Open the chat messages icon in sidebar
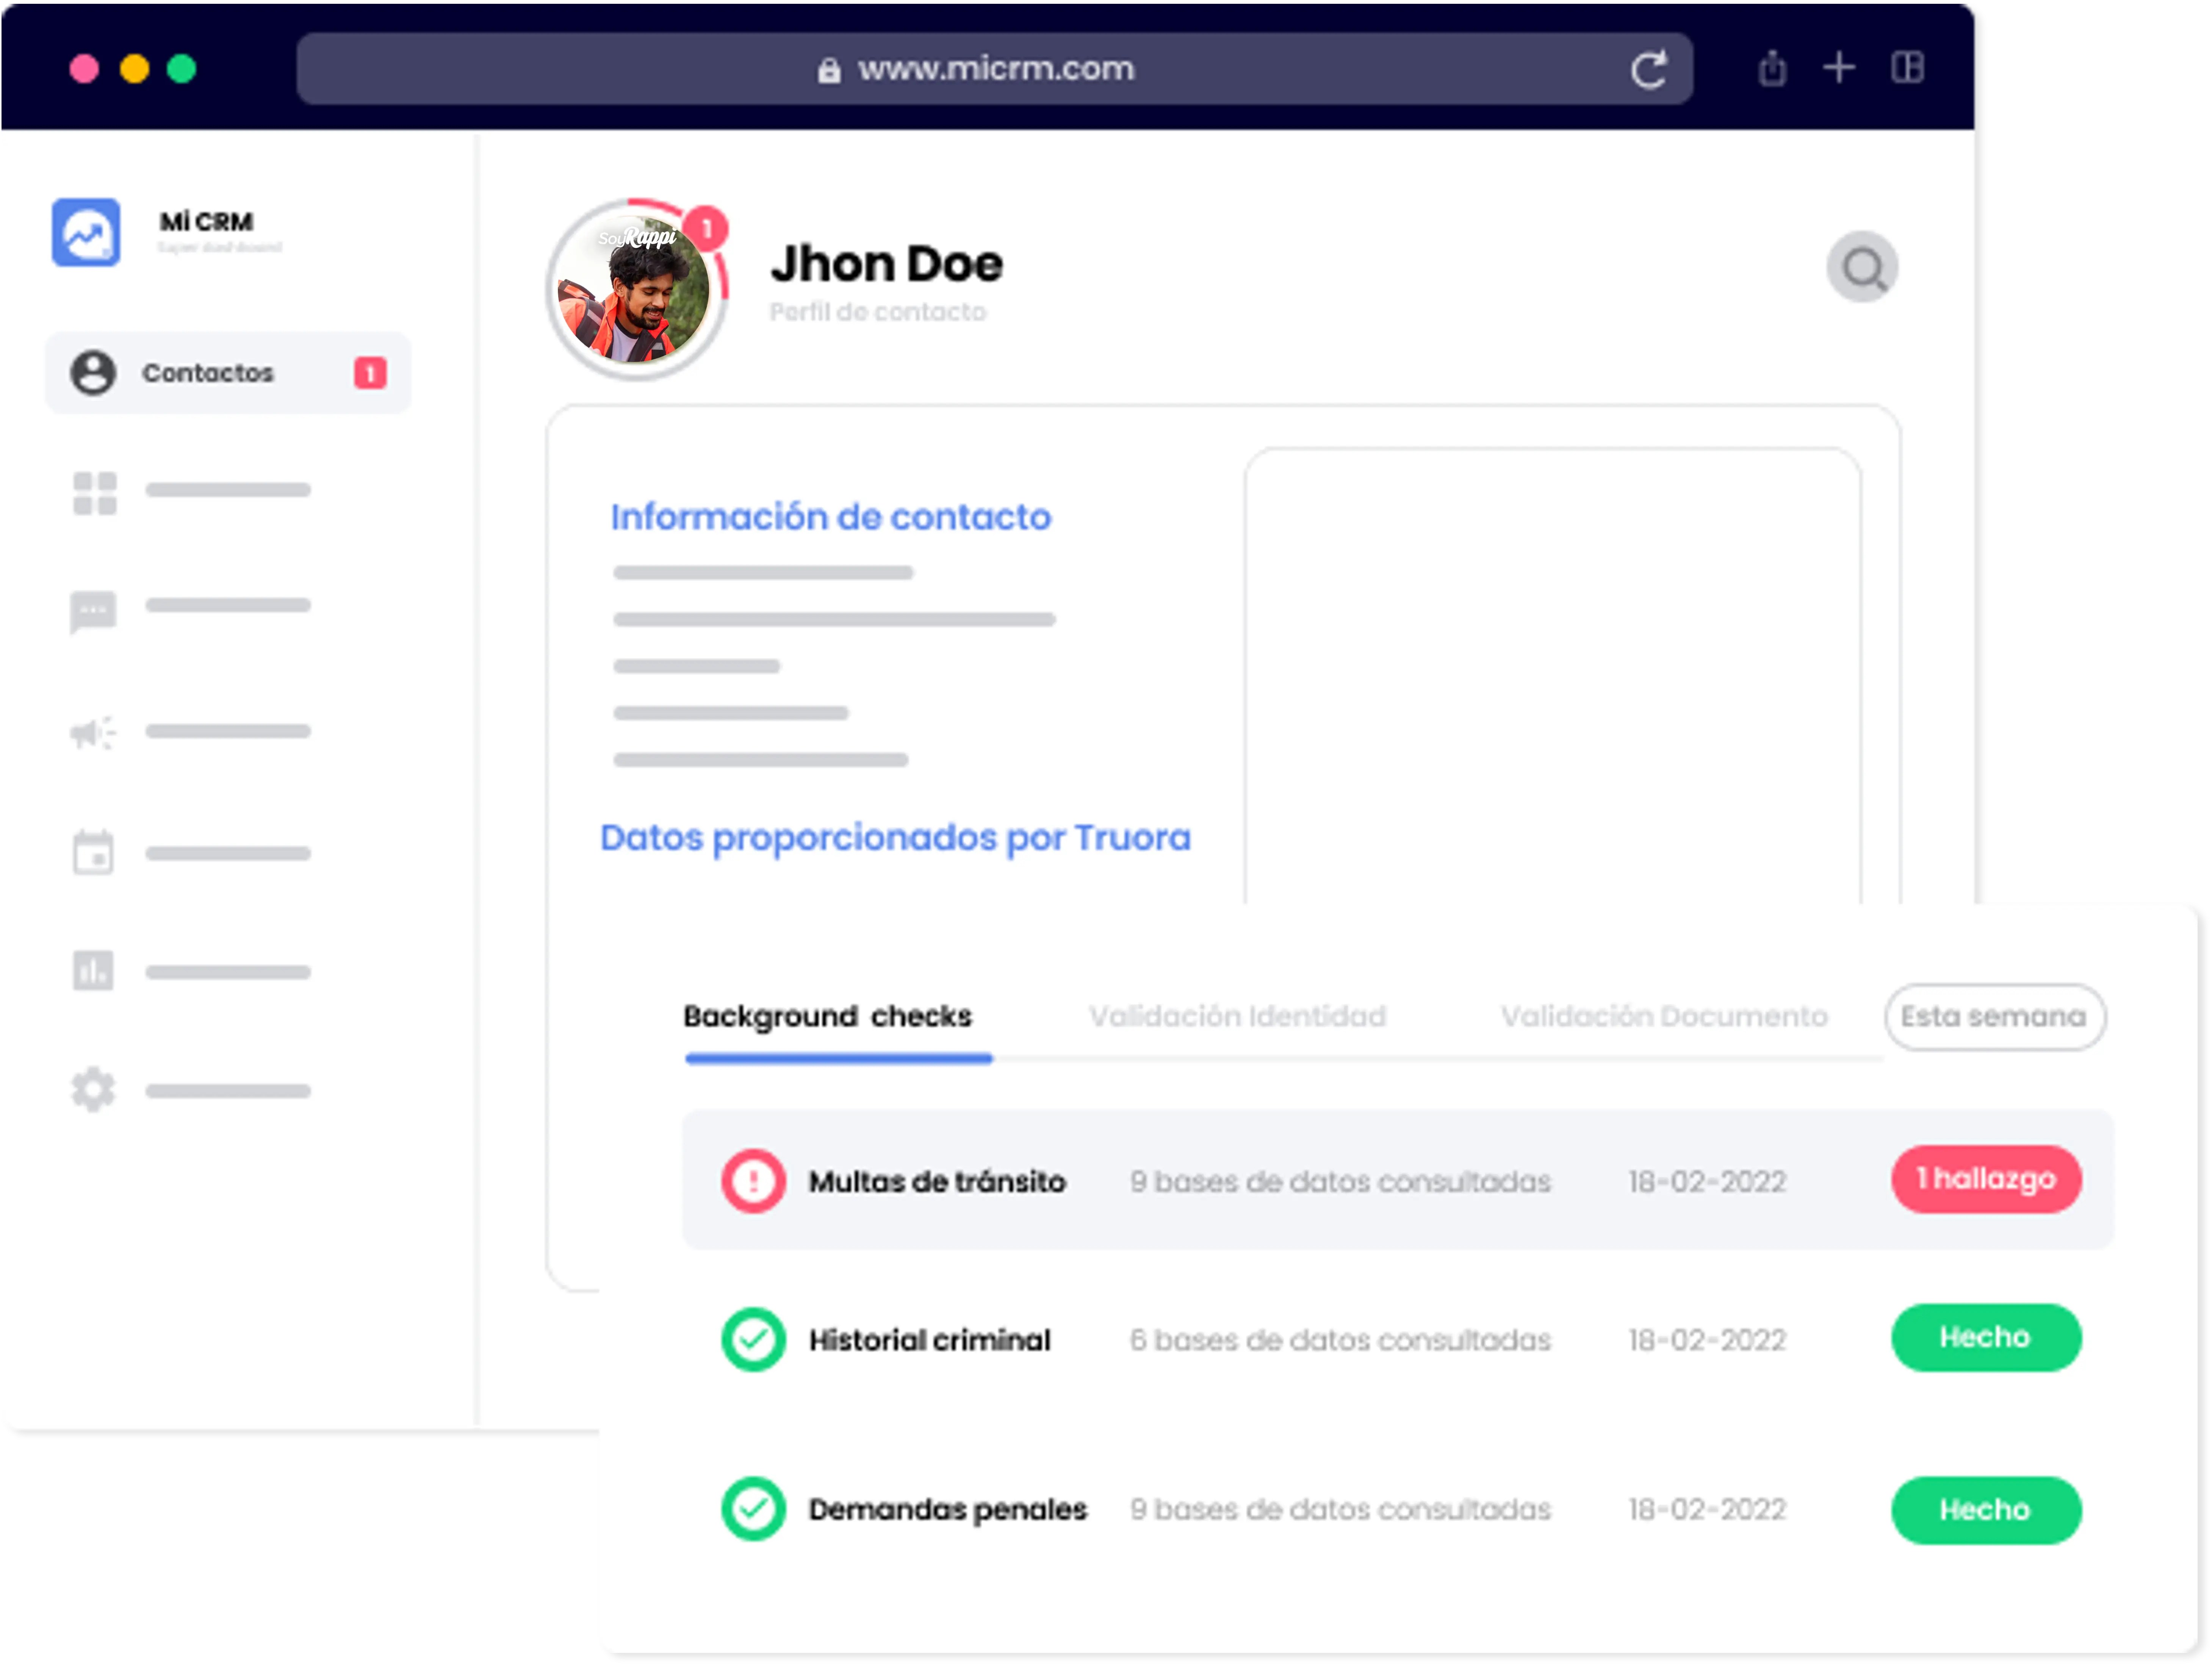 pos(93,612)
